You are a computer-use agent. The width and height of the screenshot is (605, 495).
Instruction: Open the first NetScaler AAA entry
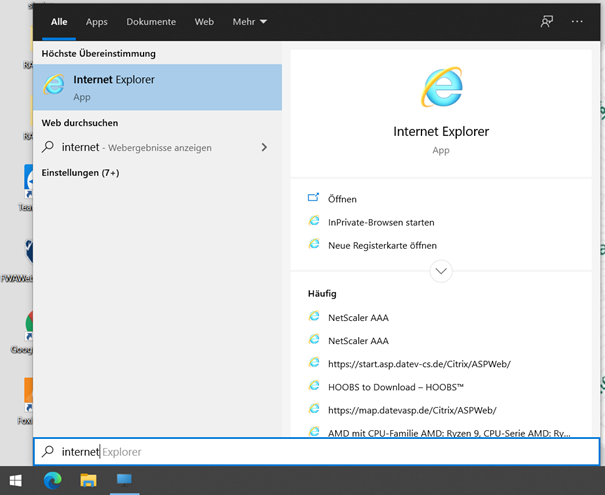coord(358,318)
